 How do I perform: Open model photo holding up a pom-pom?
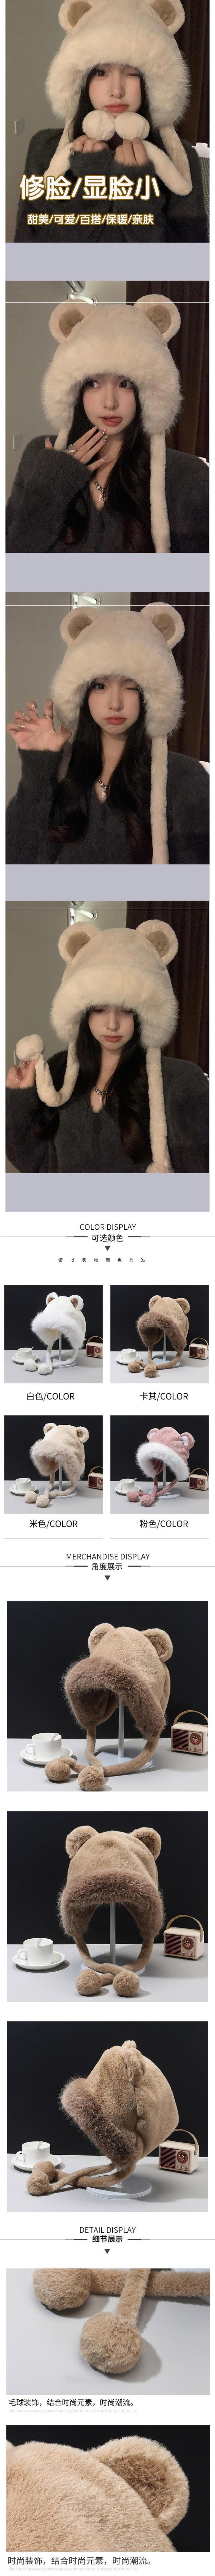coord(107,1037)
